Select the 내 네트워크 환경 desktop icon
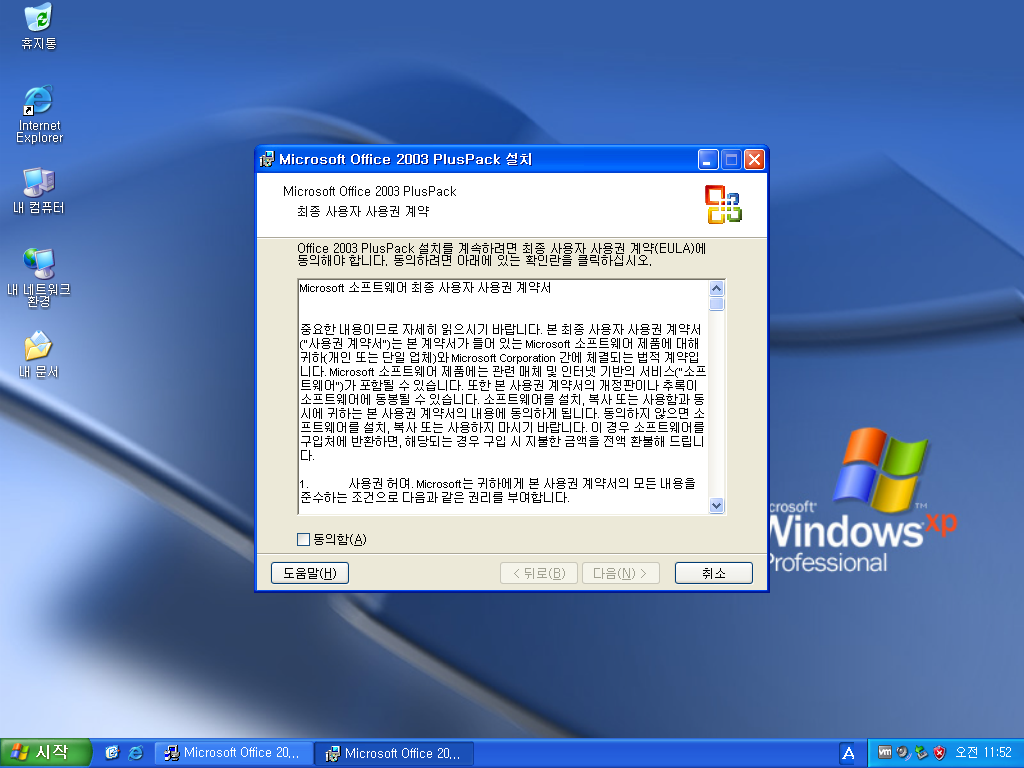 click(39, 278)
